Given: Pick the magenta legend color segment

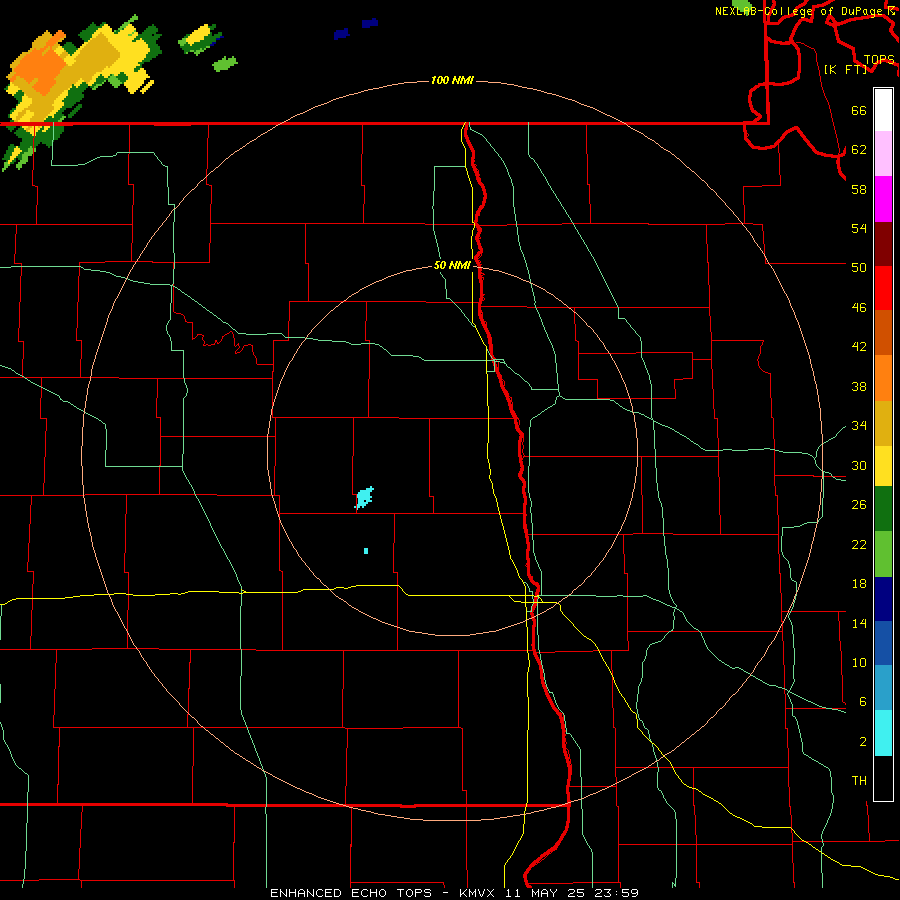Looking at the screenshot, I should tap(883, 199).
